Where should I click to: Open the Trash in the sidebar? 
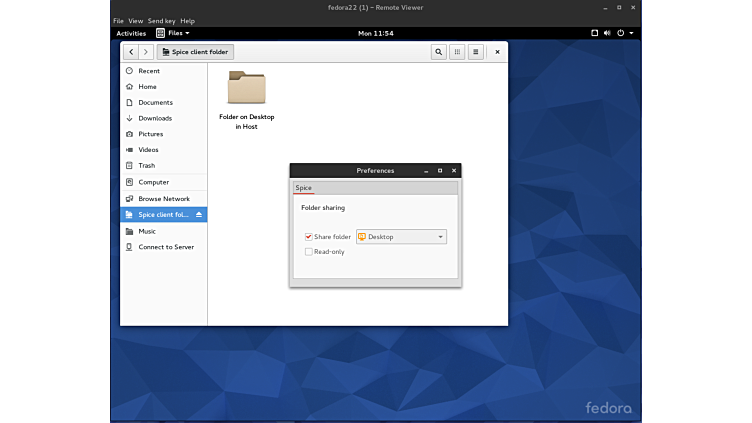coord(146,166)
